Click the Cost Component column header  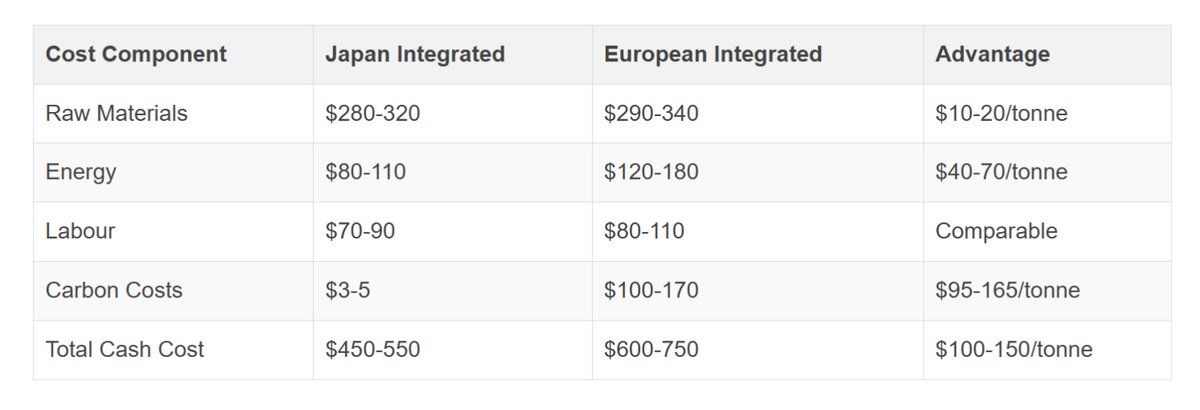pyautogui.click(x=136, y=54)
